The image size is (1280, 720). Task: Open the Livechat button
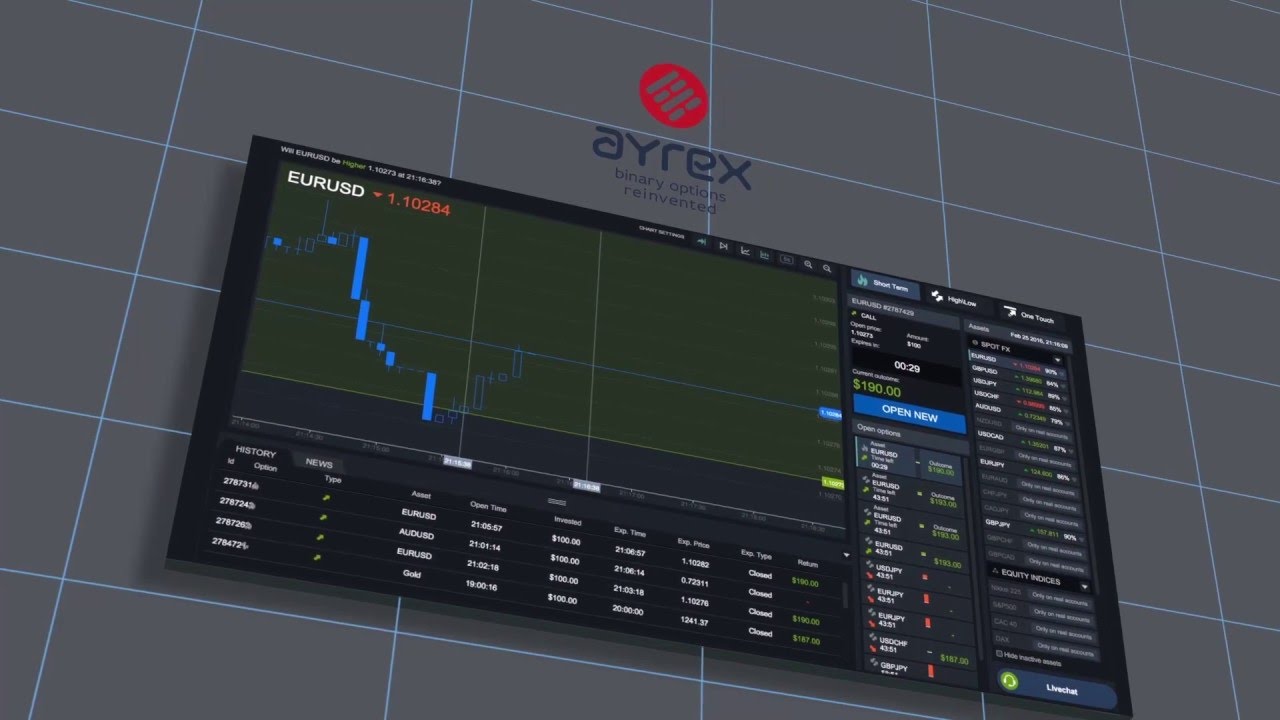[x=1055, y=690]
